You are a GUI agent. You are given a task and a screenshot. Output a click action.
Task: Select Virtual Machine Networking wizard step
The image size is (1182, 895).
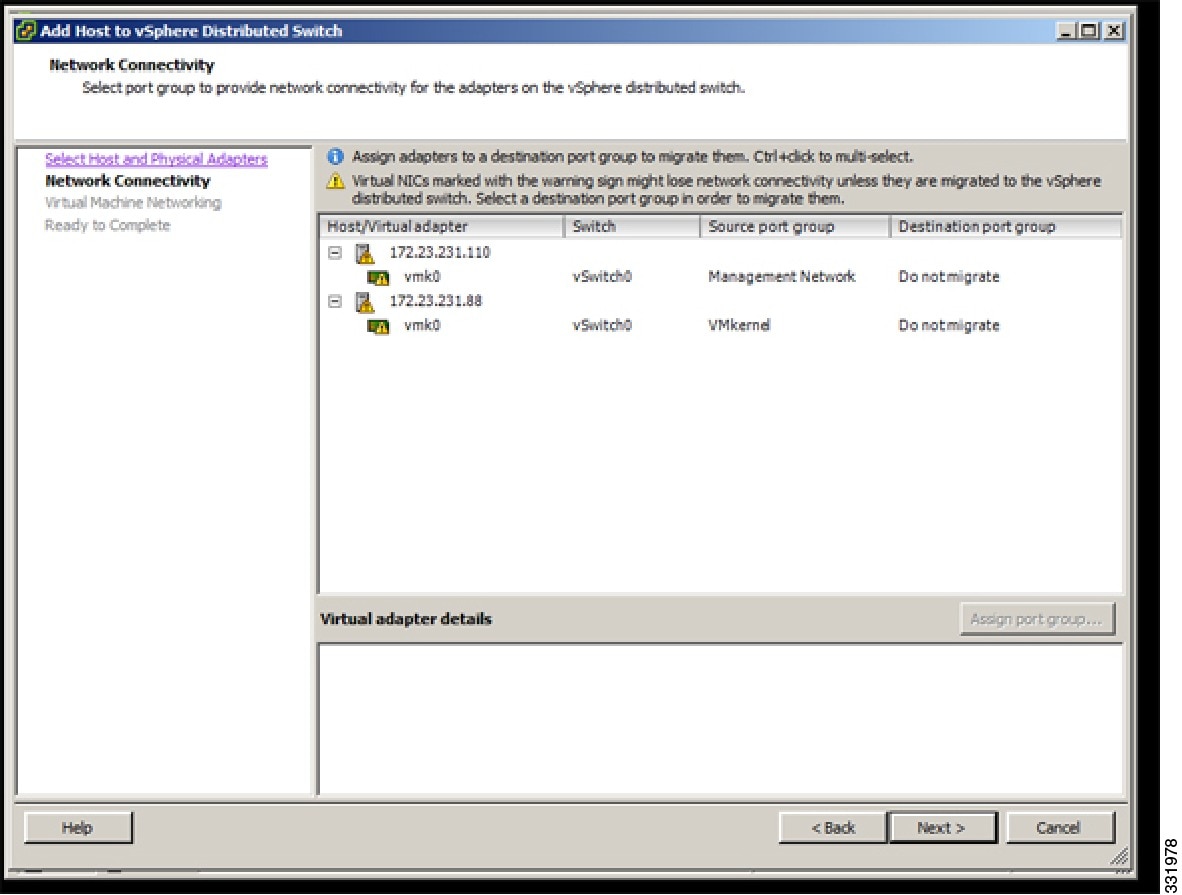(x=133, y=203)
